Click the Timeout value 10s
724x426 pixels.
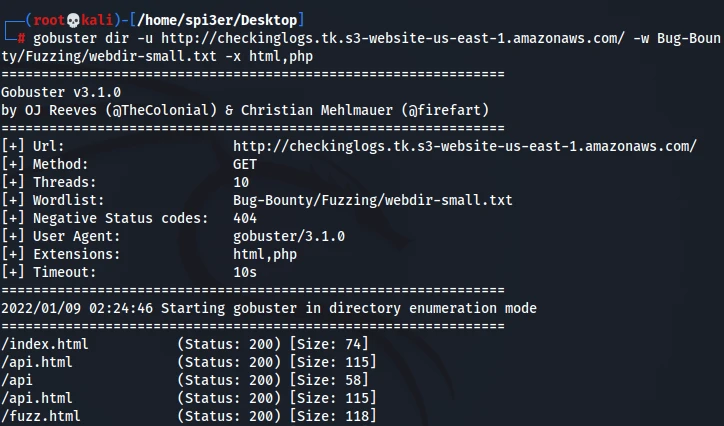pyautogui.click(x=245, y=272)
